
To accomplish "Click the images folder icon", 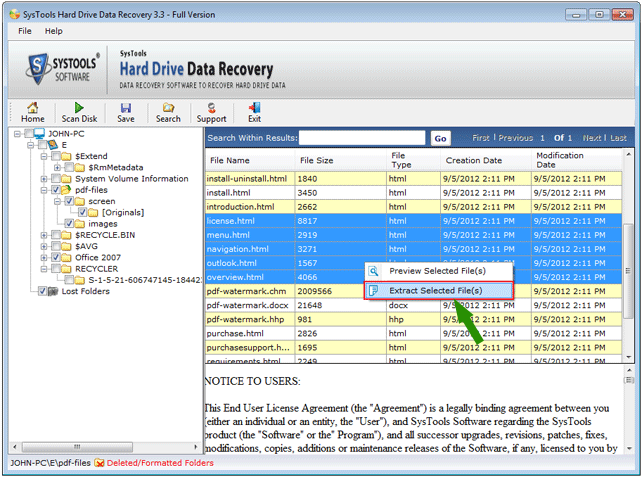I will point(79,224).
